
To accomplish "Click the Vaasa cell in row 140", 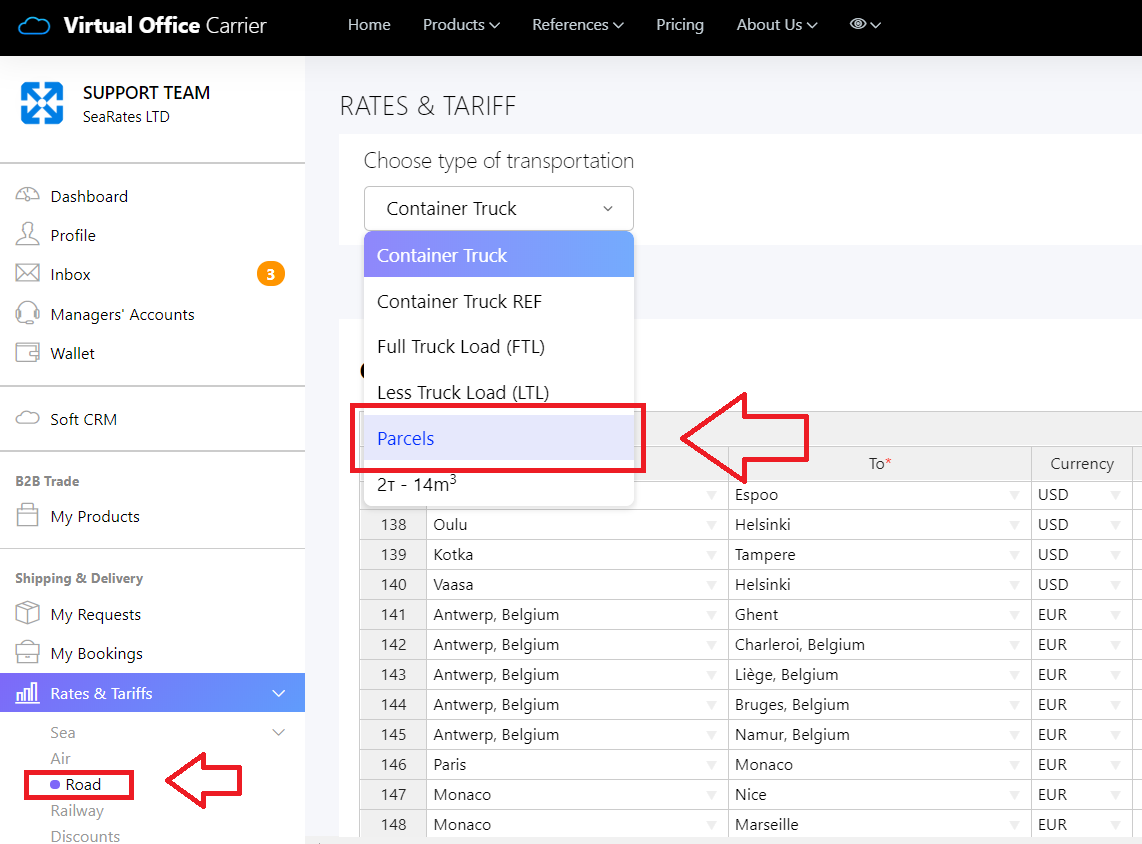I will point(577,585).
